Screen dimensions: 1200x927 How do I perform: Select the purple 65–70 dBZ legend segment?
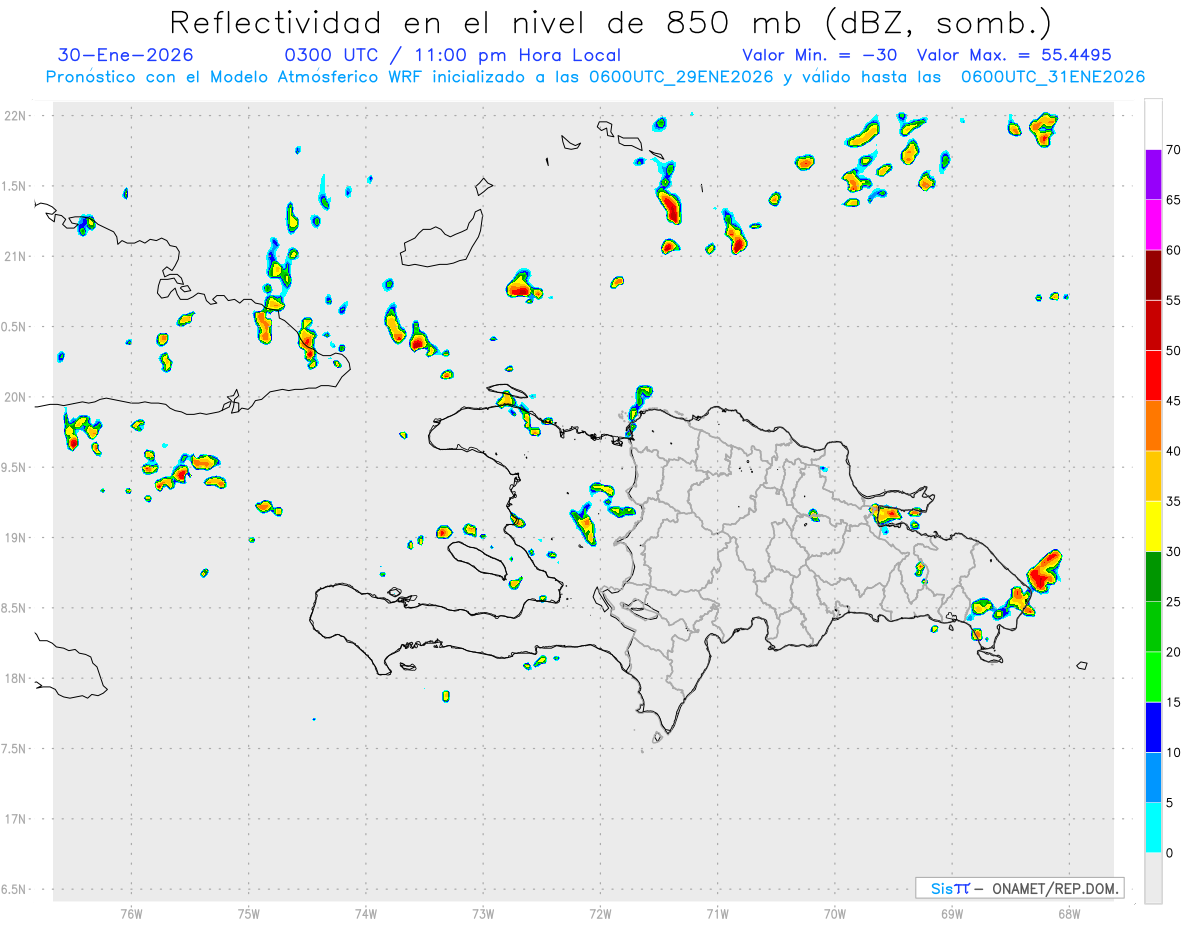[x=1153, y=175]
